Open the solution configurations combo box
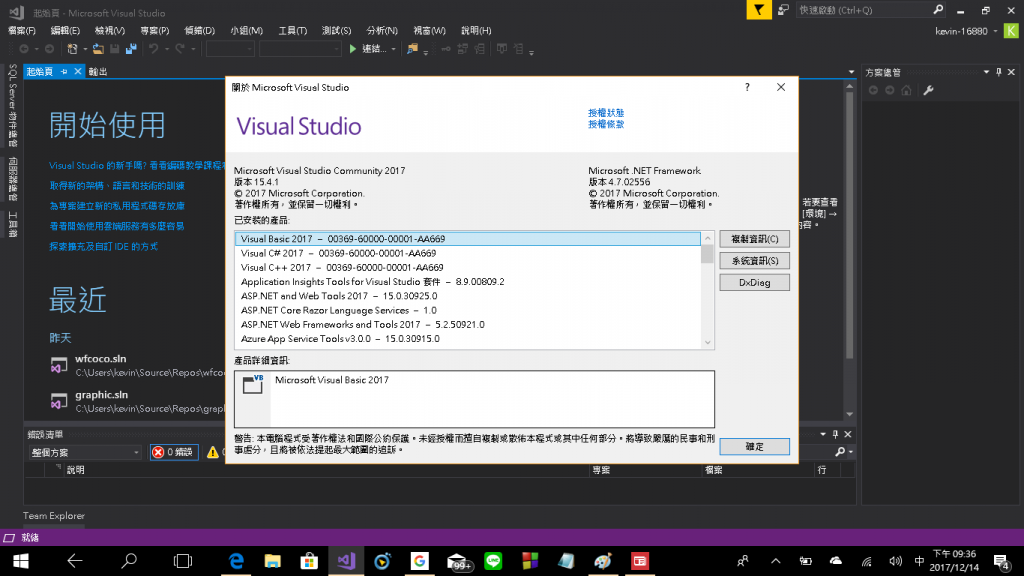 pos(230,49)
